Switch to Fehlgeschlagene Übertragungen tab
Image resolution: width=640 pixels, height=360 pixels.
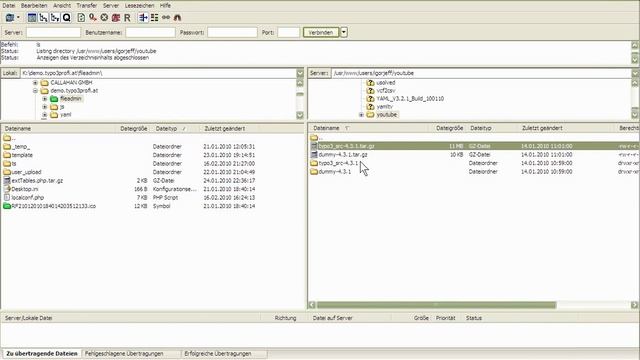[124, 353]
